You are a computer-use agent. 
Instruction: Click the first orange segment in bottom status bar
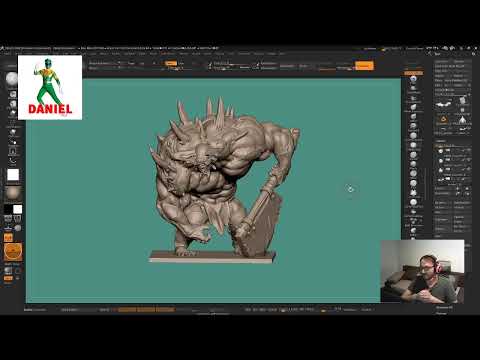pyautogui.click(x=127, y=310)
